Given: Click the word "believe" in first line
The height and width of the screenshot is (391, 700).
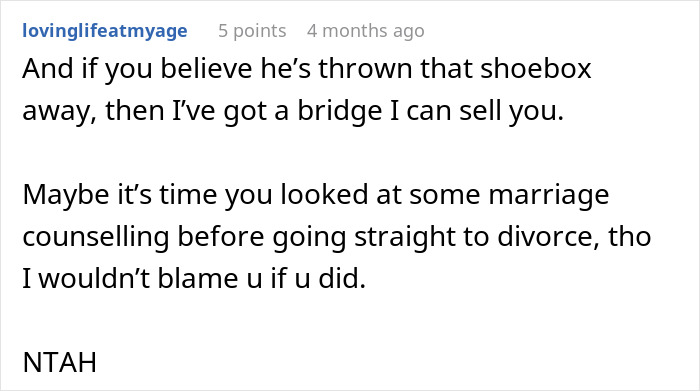Looking at the screenshot, I should coord(206,69).
